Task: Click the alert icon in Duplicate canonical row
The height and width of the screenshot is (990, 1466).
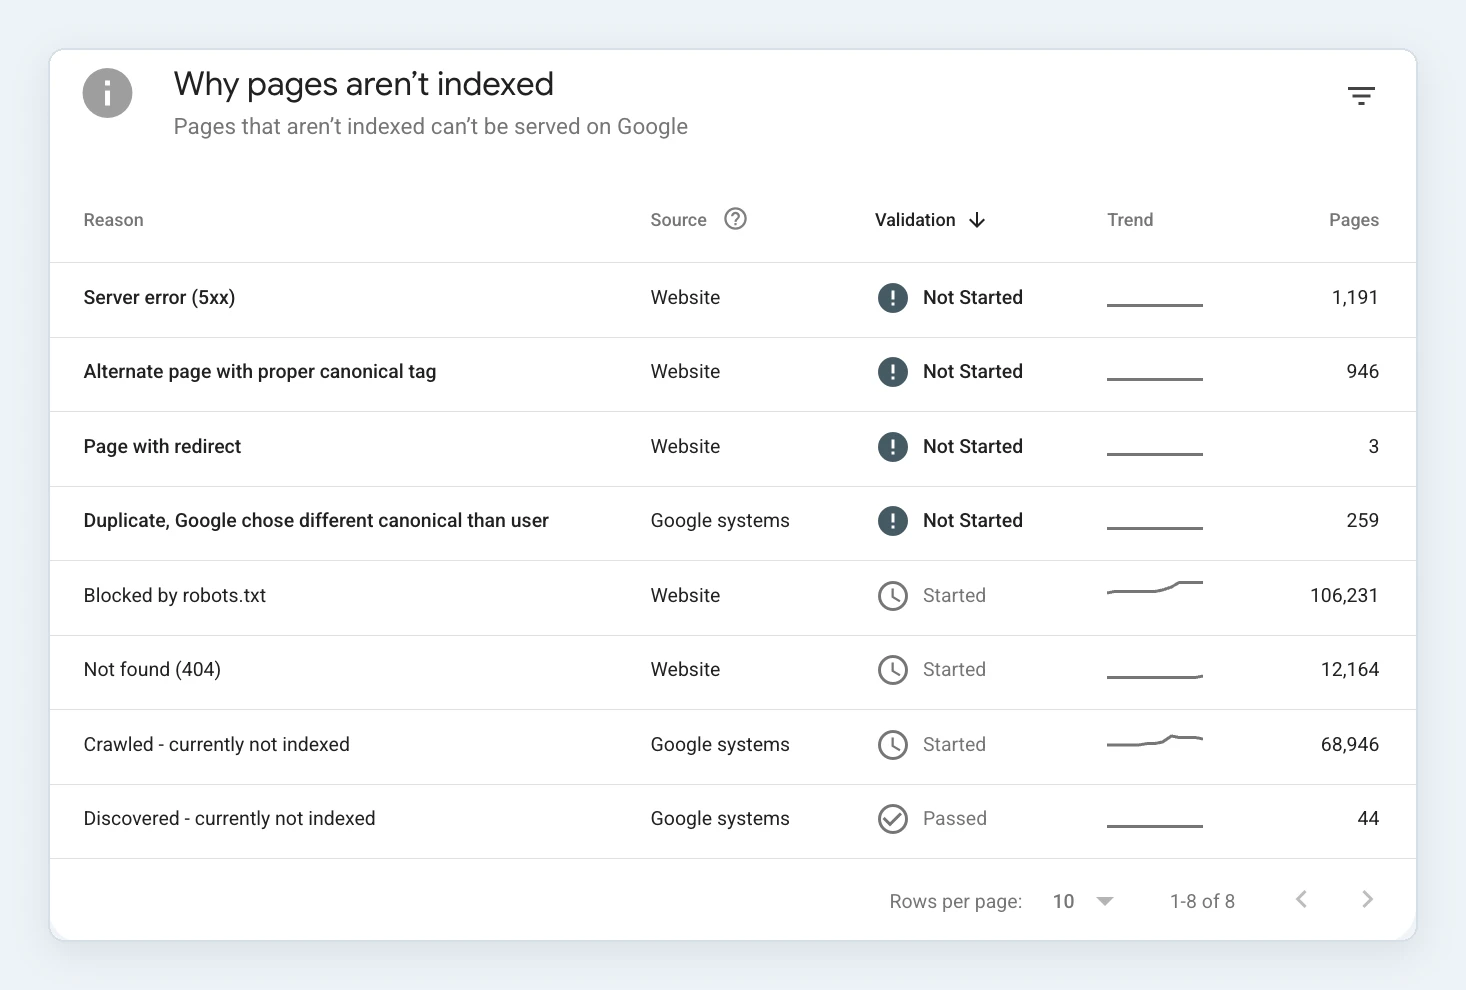Action: point(892,521)
